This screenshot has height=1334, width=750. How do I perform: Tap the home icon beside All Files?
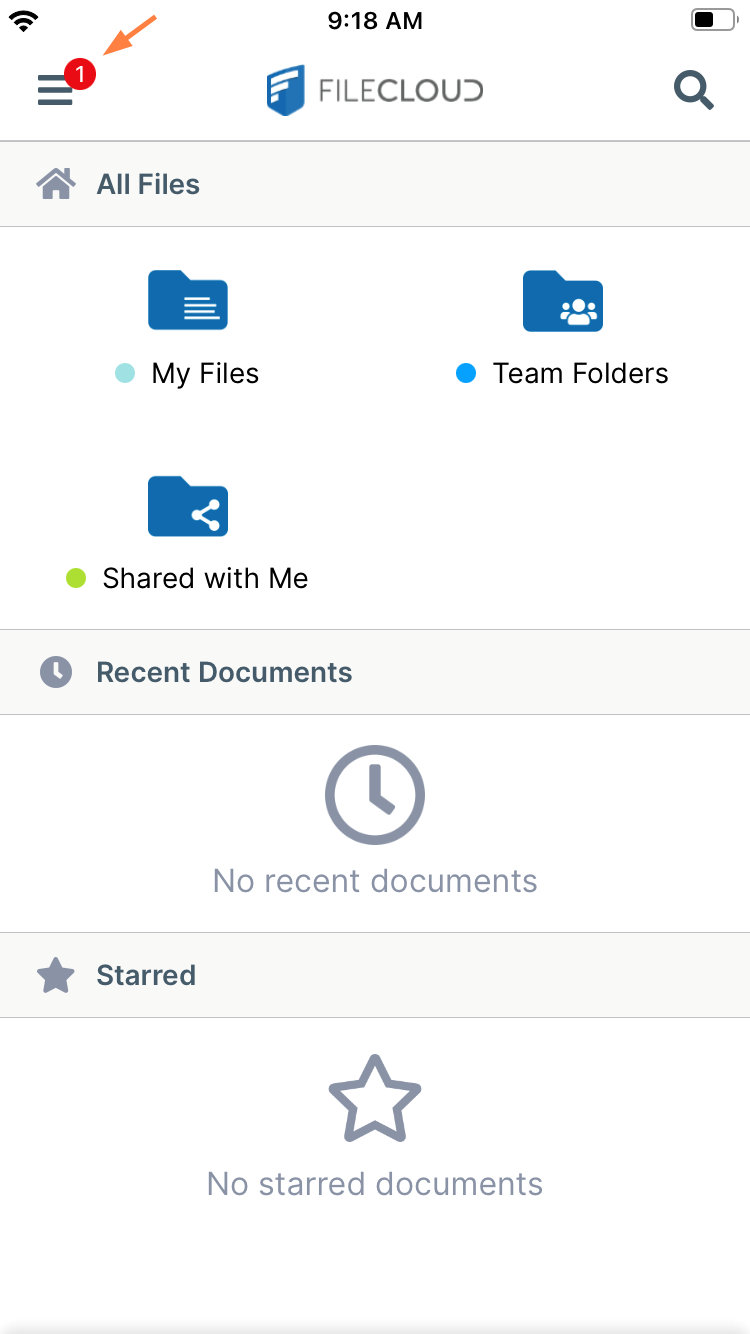coord(56,184)
